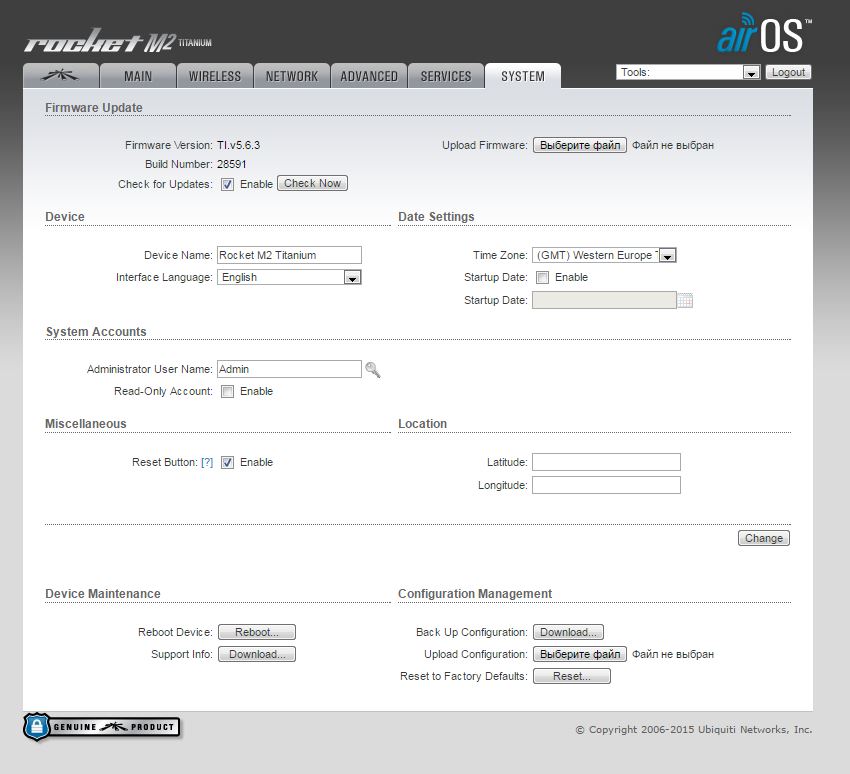Click Reset to Factory Defaults button
Screen dimensions: 850x774
point(572,676)
